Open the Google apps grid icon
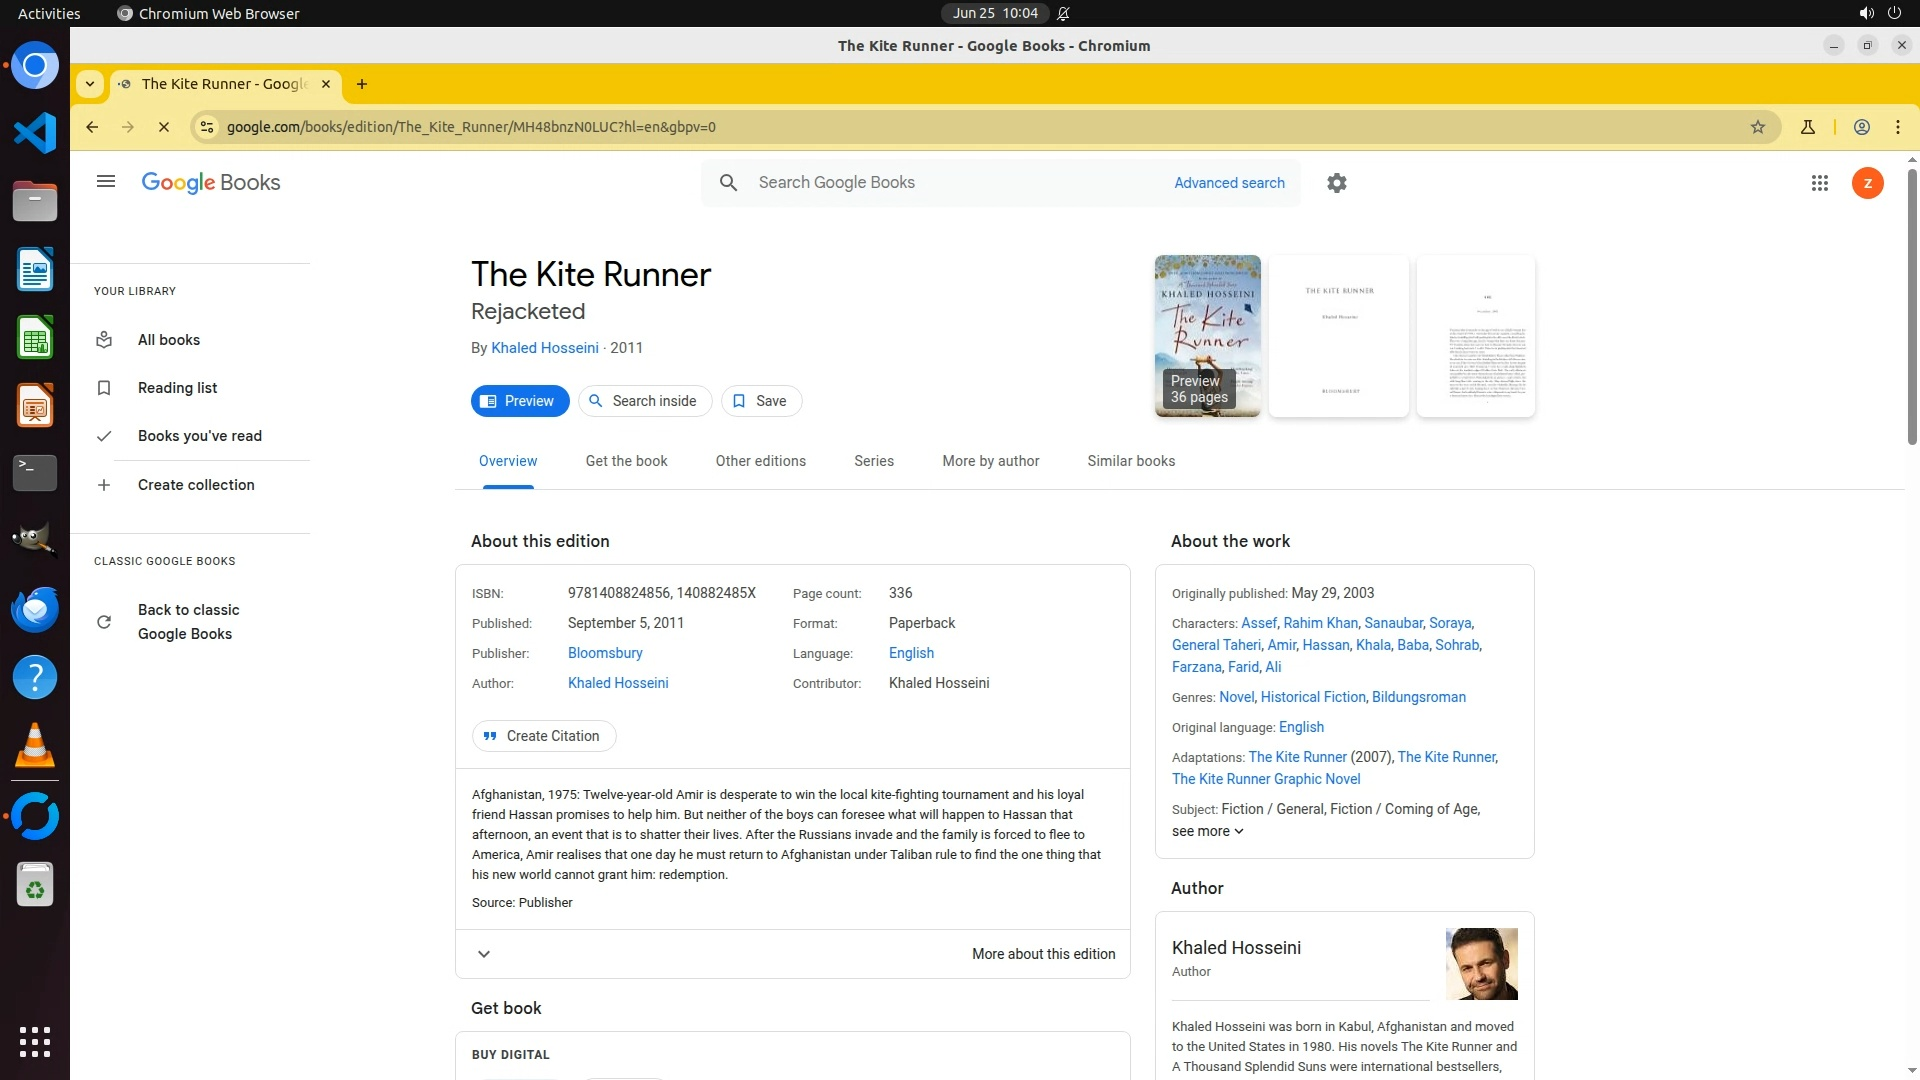1920x1080 pixels. coord(1820,183)
